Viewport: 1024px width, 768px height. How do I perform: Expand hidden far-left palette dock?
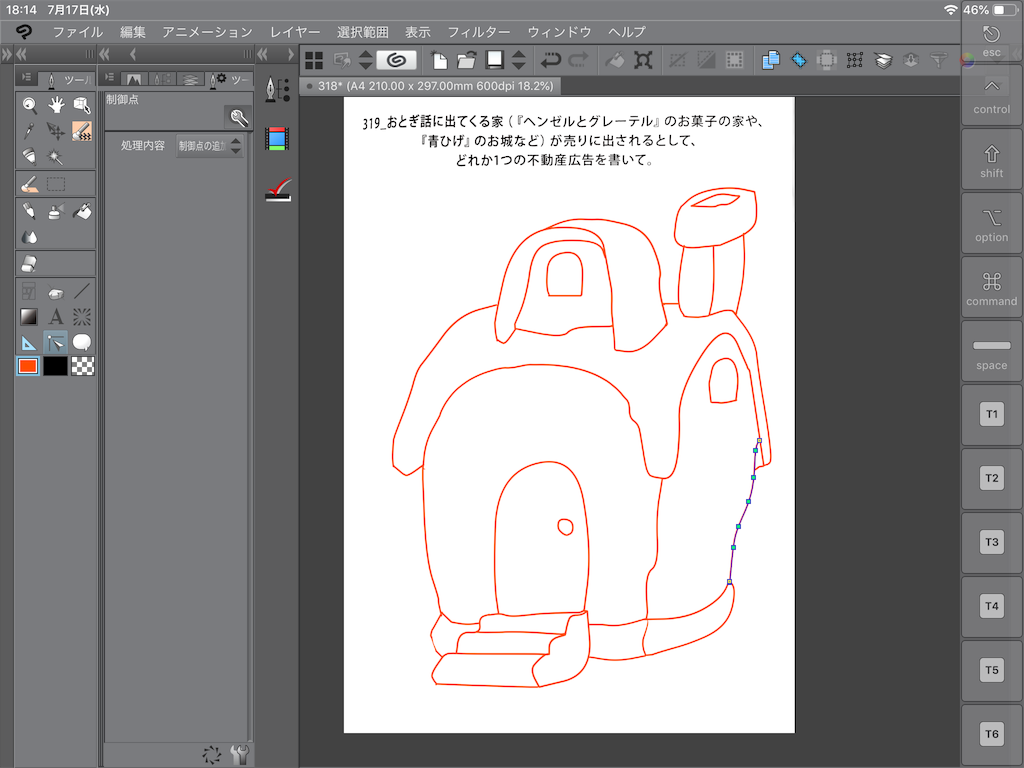7,54
